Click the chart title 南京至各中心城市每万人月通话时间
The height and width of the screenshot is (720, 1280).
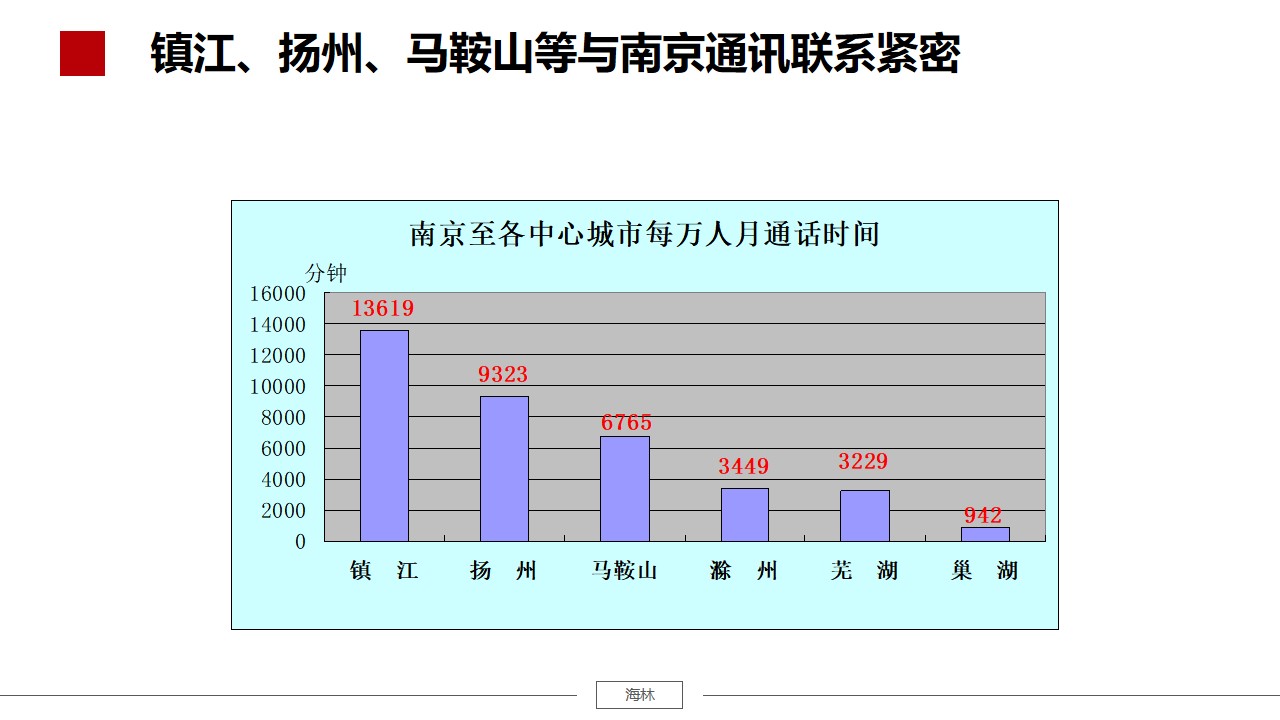click(644, 235)
